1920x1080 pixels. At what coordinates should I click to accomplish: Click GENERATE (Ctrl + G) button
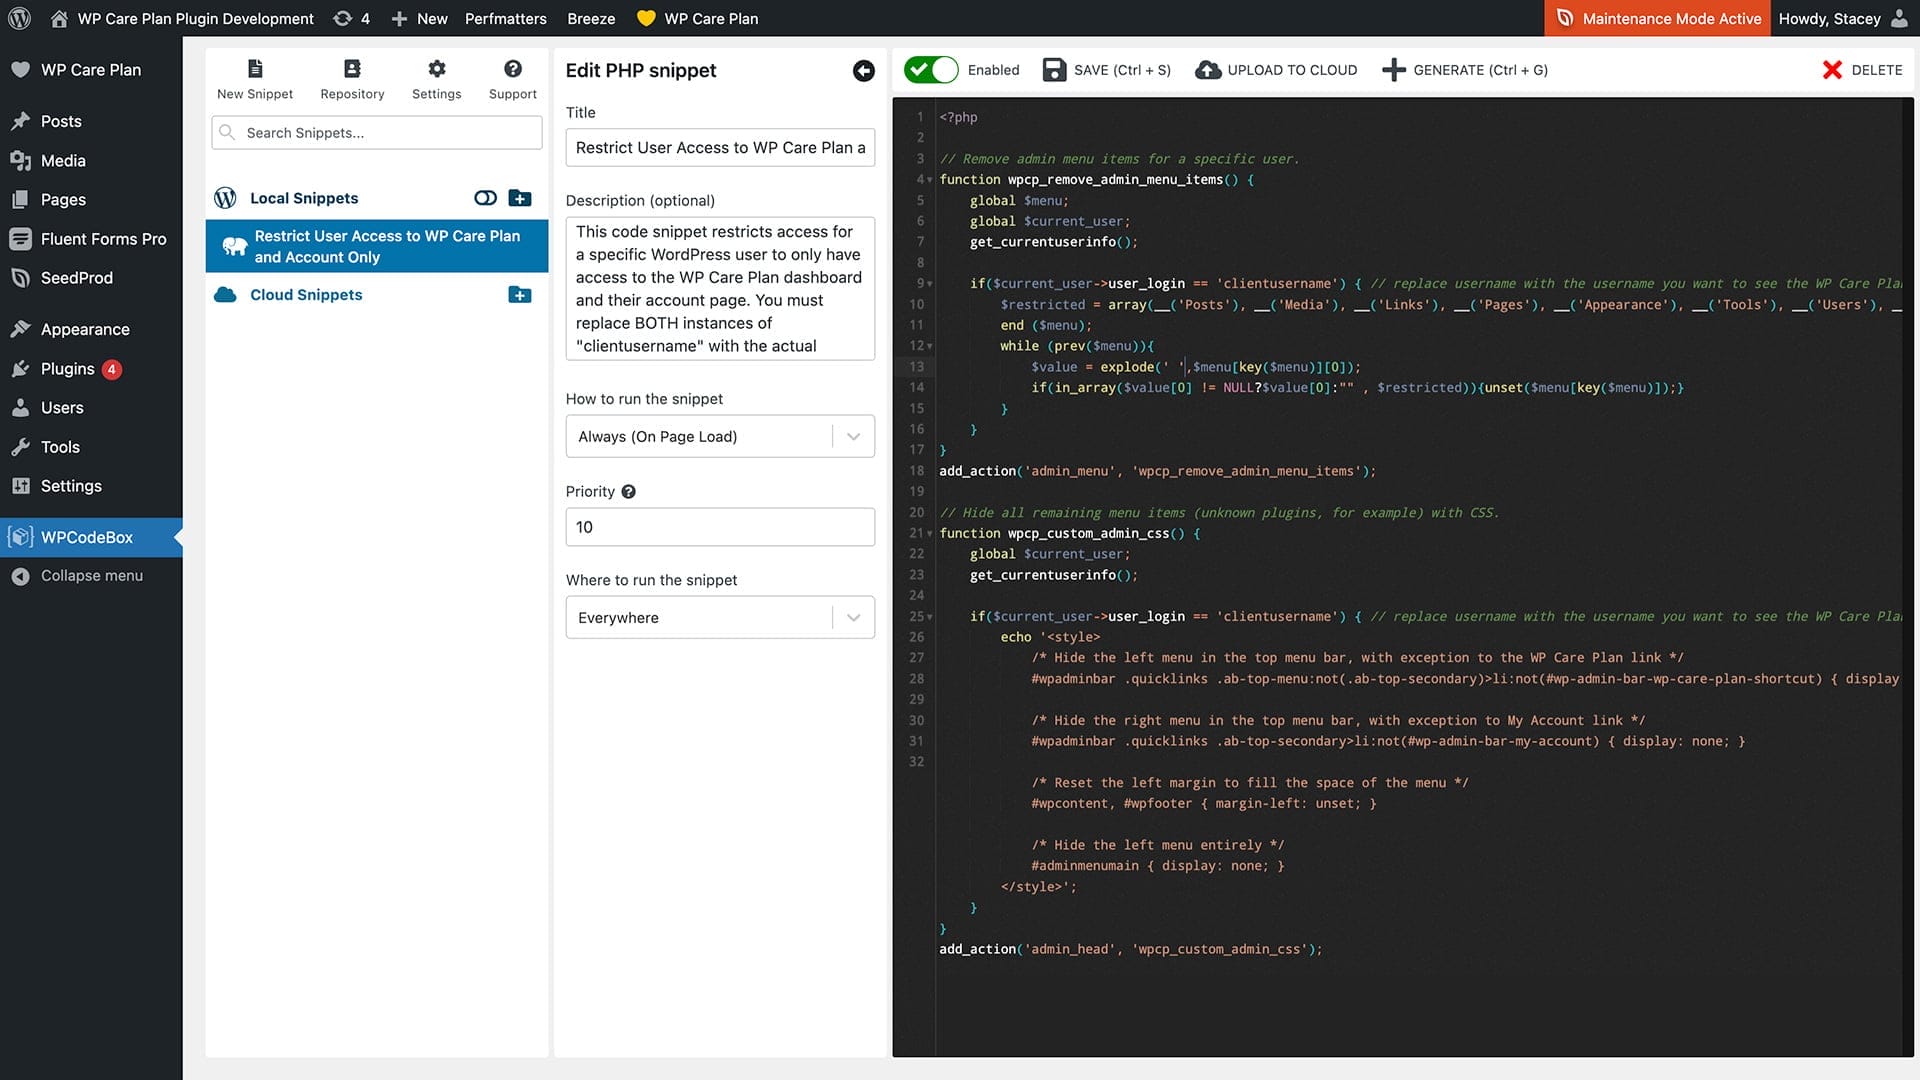(x=1465, y=70)
